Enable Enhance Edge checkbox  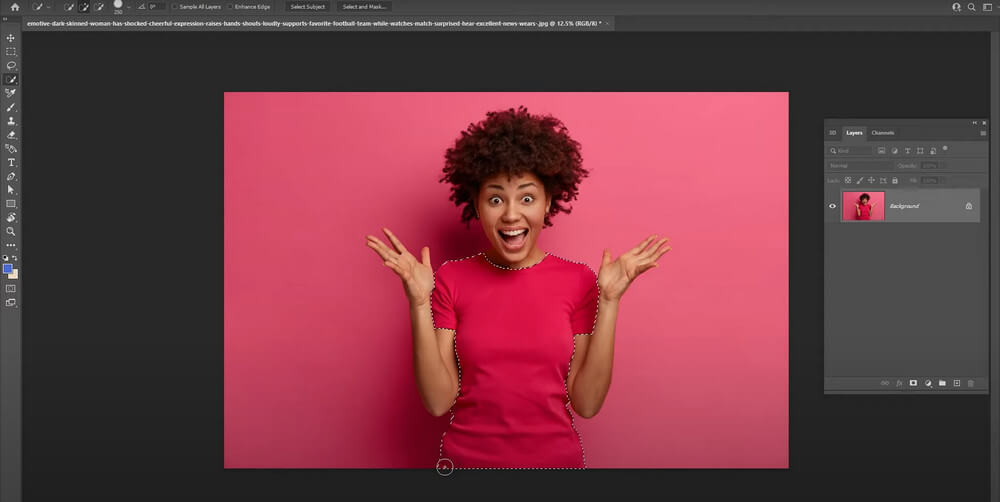point(230,7)
